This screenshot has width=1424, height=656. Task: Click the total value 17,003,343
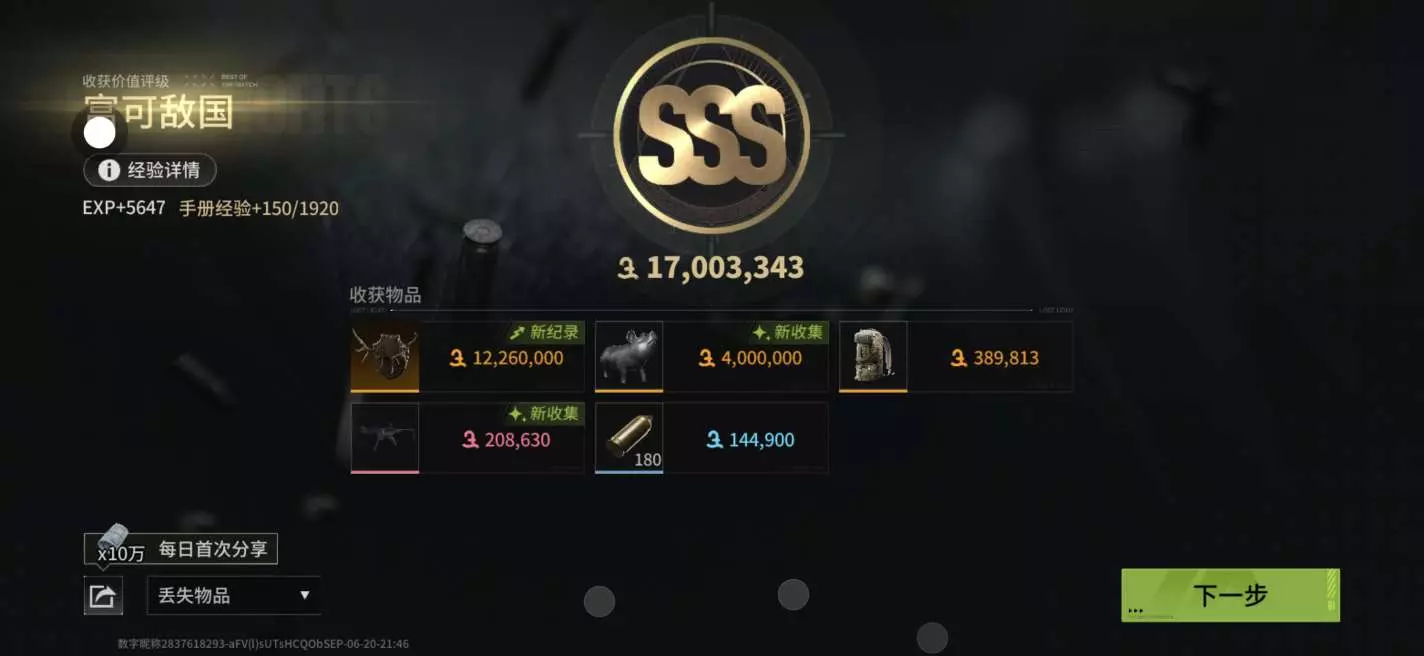[711, 267]
